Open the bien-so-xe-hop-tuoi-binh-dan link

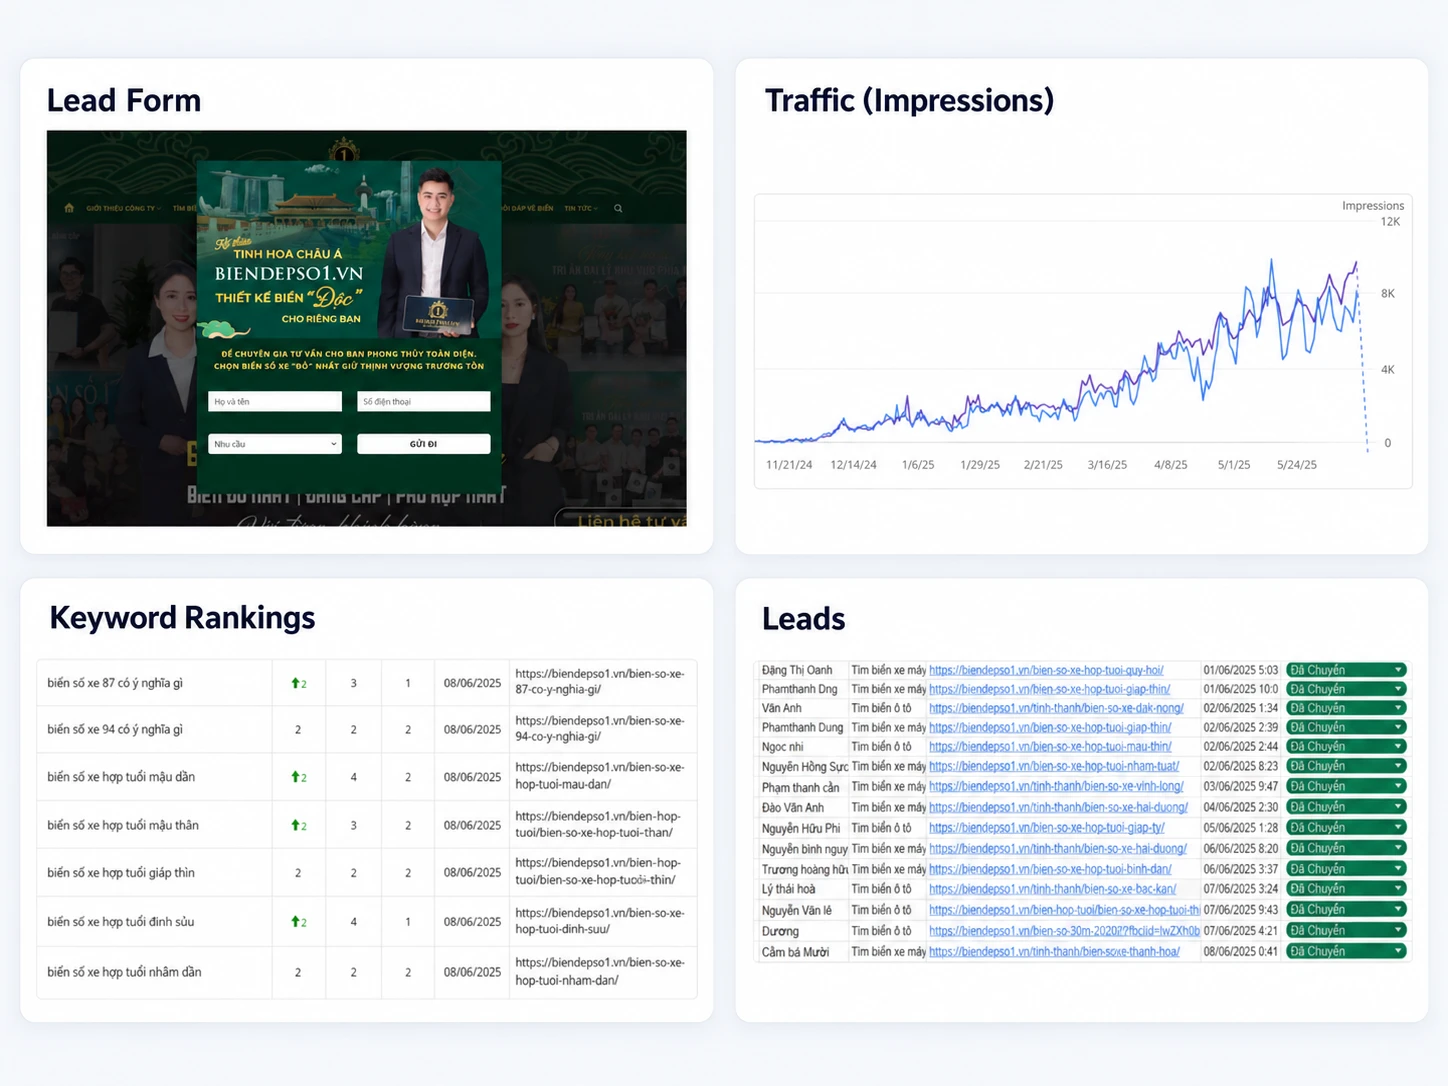click(x=1050, y=869)
